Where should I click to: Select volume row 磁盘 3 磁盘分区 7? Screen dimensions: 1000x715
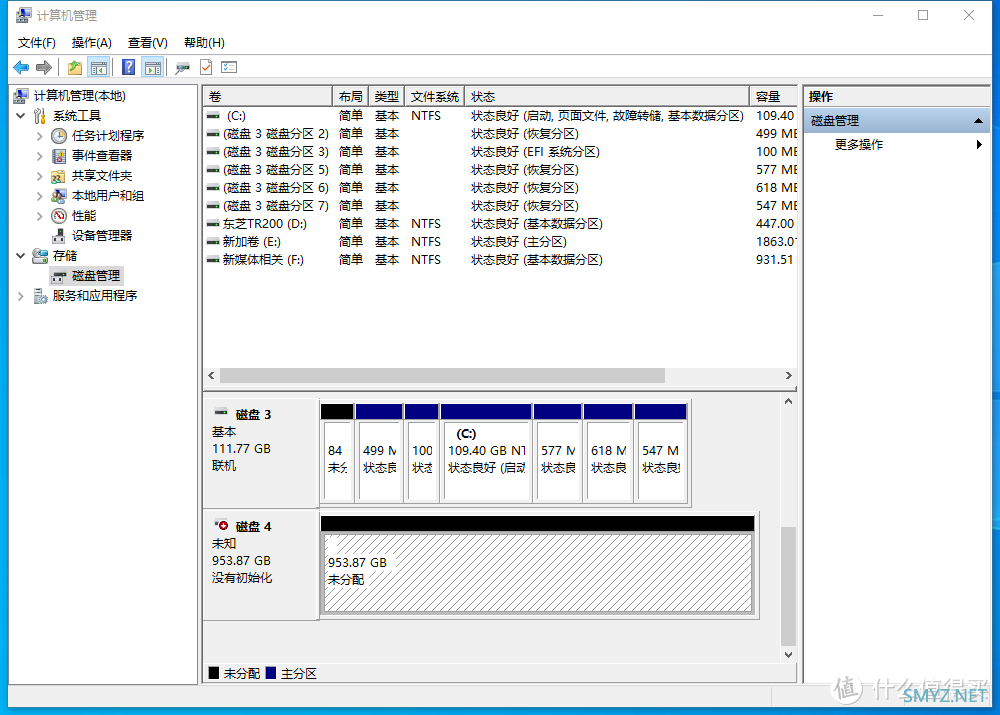coord(501,206)
